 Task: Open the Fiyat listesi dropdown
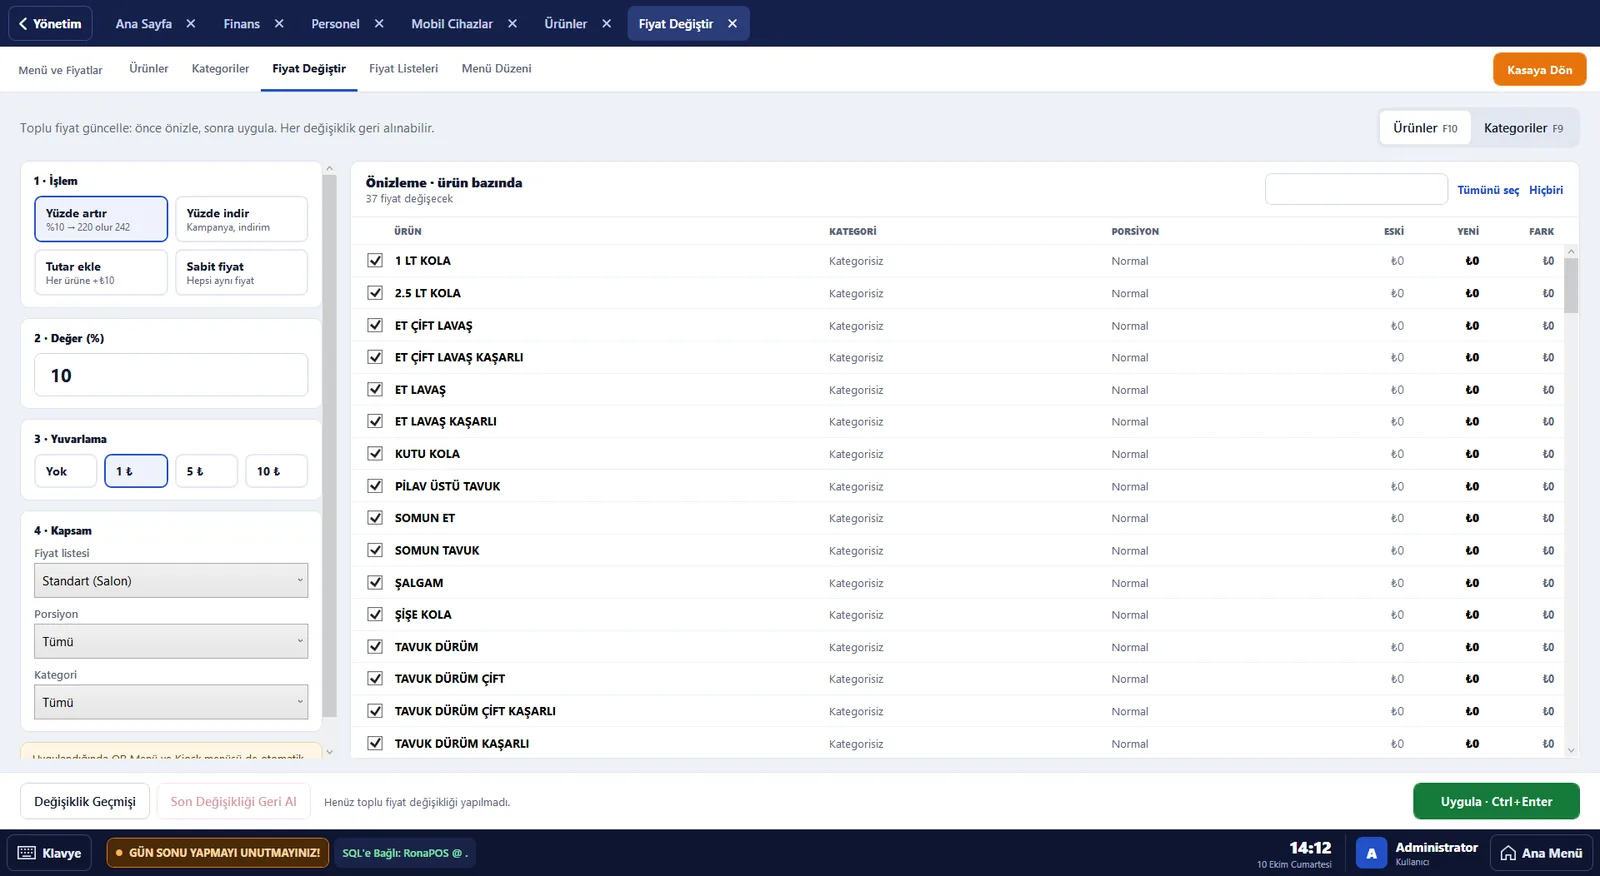[171, 581]
